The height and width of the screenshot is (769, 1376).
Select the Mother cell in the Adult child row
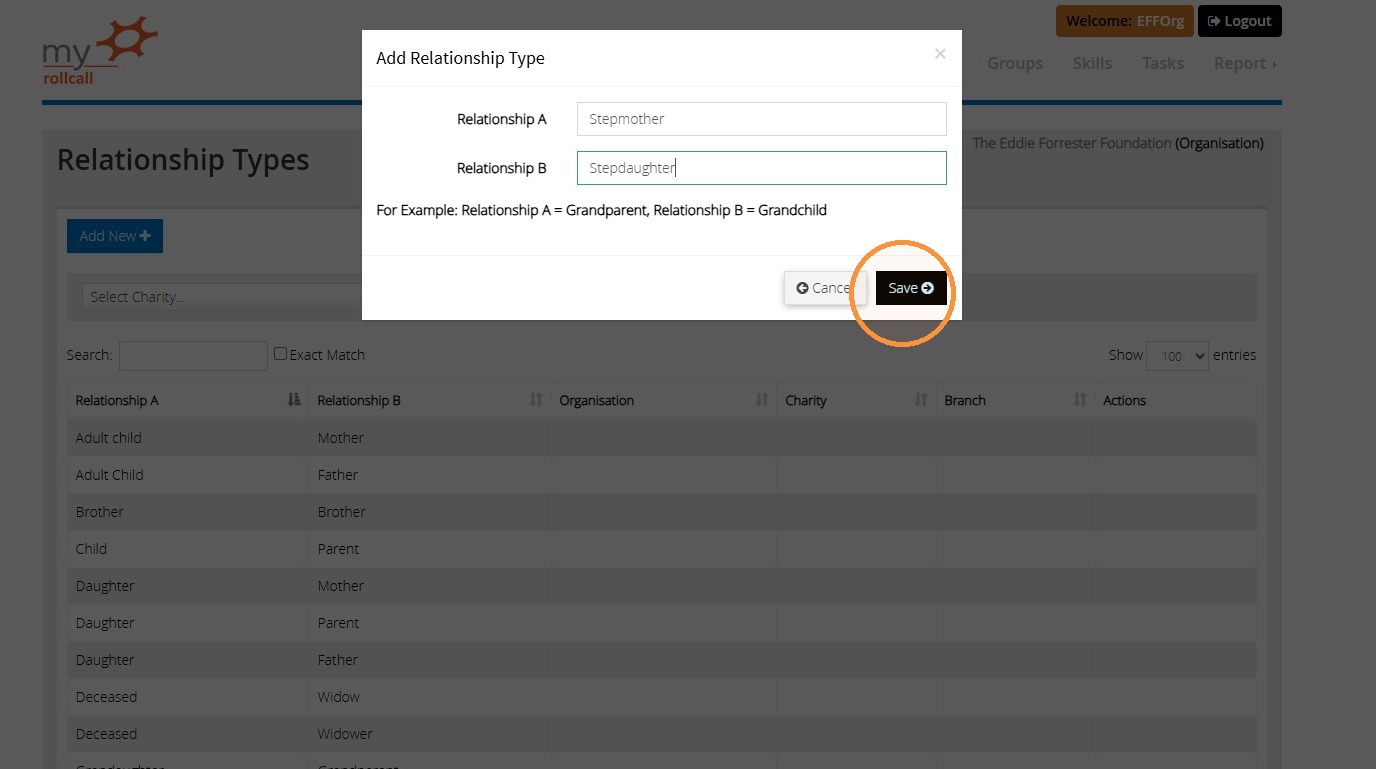430,438
